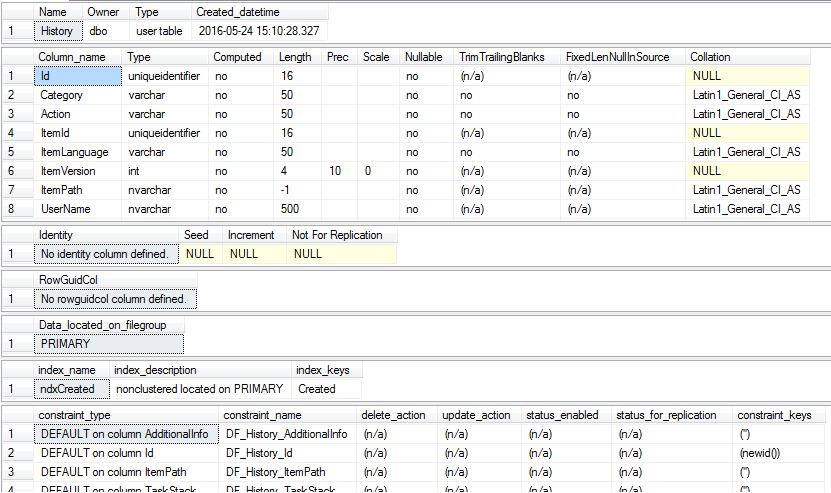This screenshot has height=493, width=831.
Task: Click the 'Owner' column header
Action: pyautogui.click(x=106, y=12)
